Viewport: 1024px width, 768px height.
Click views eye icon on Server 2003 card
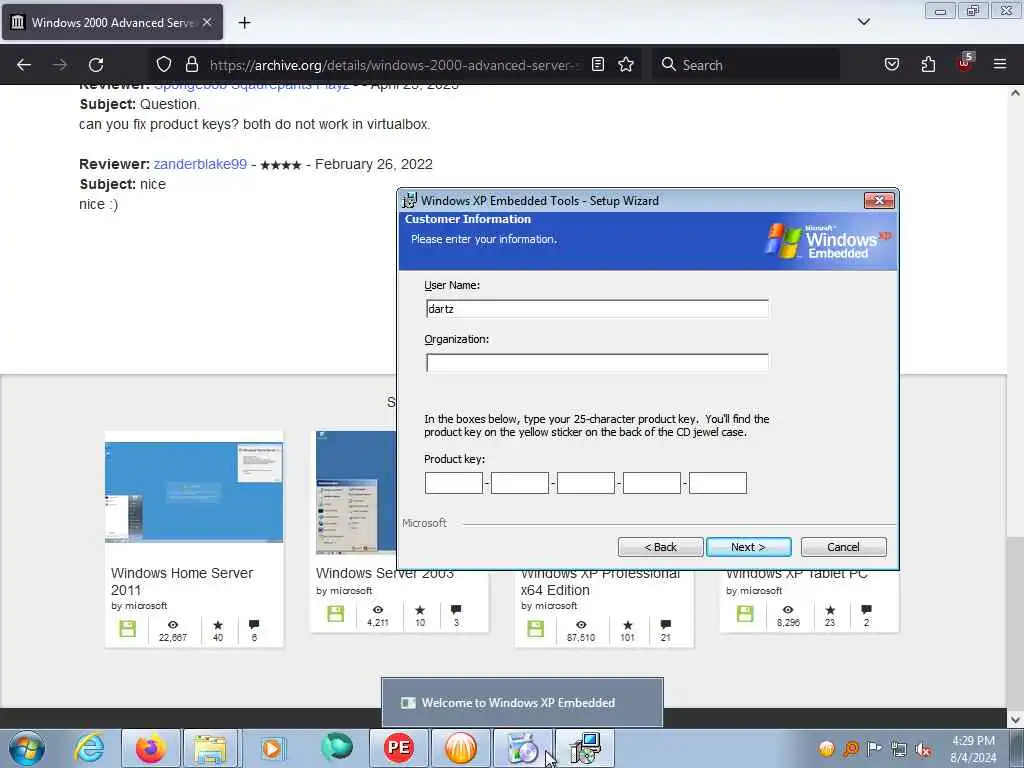[x=378, y=609]
